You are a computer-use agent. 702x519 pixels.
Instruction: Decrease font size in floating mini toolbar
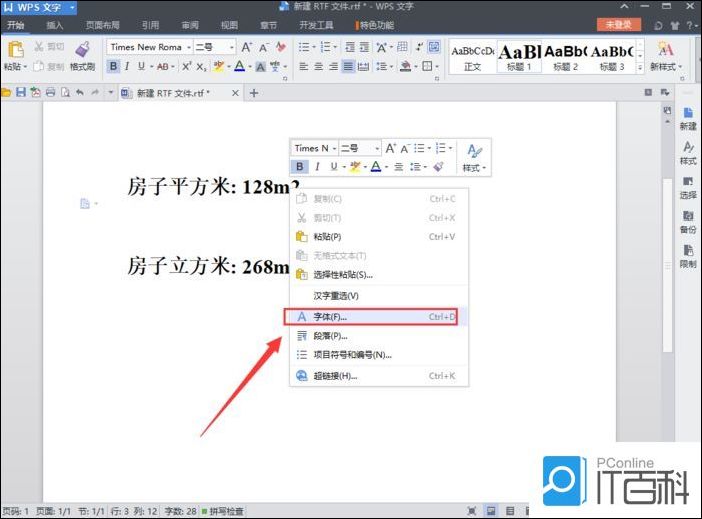(405, 148)
